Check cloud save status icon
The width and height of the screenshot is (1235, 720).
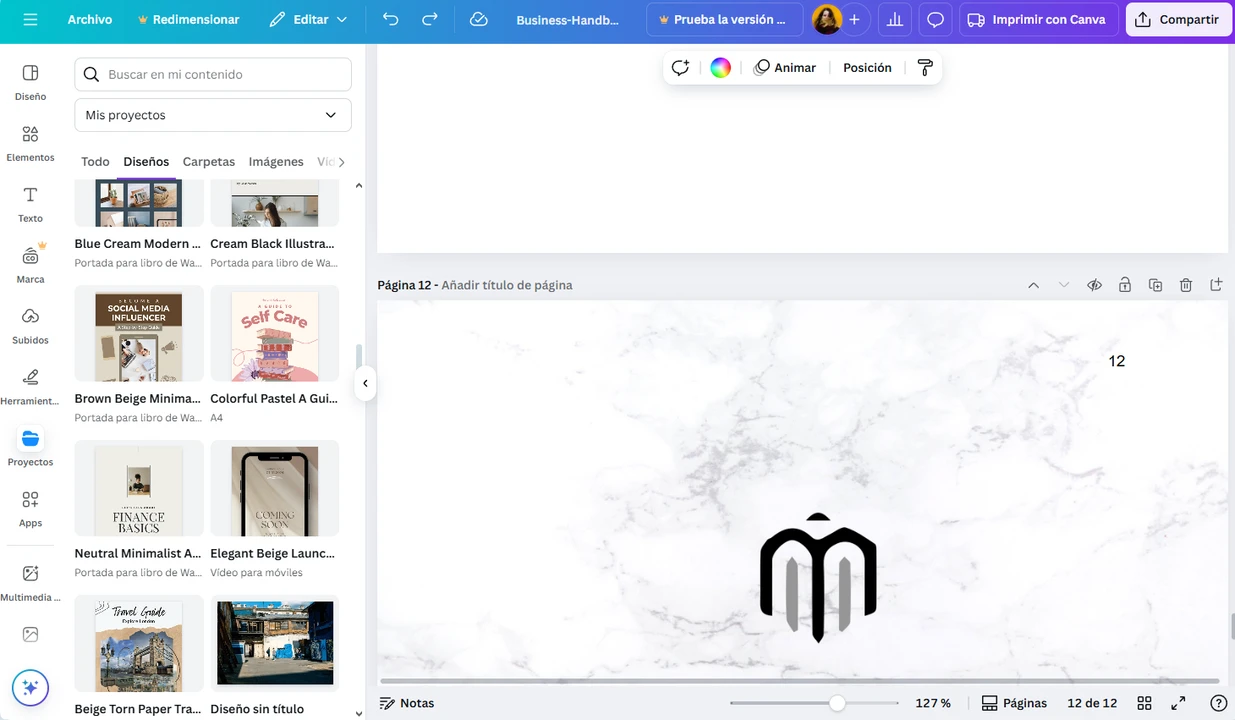pyautogui.click(x=479, y=20)
